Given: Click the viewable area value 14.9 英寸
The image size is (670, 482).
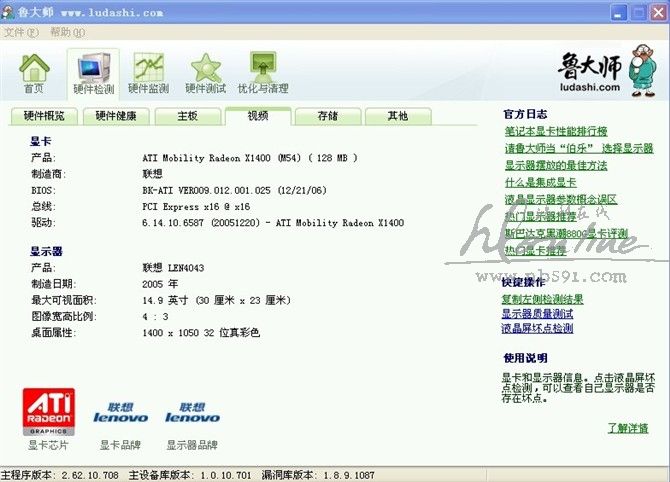Looking at the screenshot, I should click(165, 300).
